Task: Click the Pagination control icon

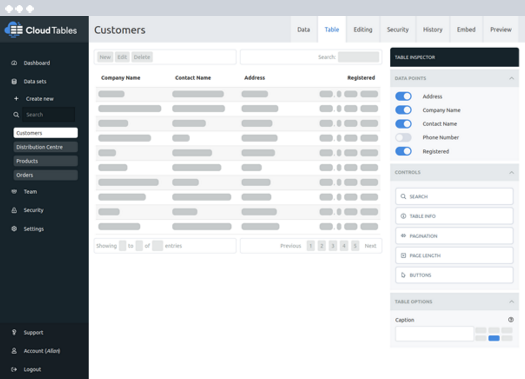Action: point(403,236)
